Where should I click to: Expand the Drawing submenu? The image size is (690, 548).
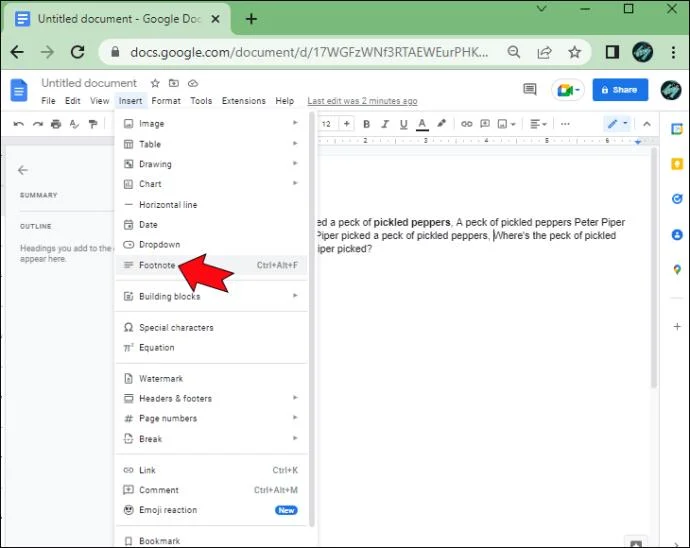(x=211, y=164)
